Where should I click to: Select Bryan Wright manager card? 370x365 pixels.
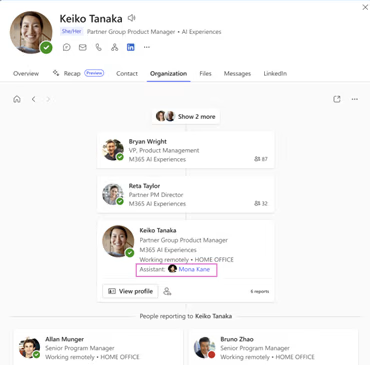[x=186, y=150]
